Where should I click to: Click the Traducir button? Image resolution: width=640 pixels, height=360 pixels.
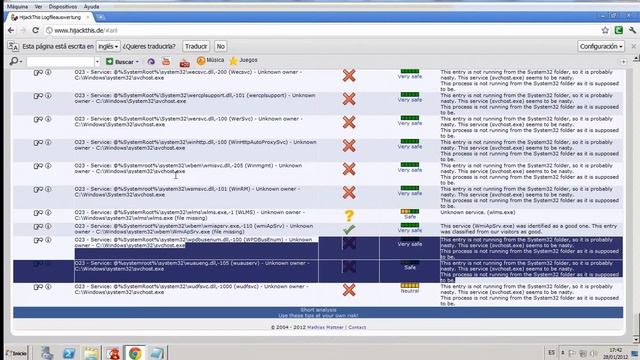(196, 47)
